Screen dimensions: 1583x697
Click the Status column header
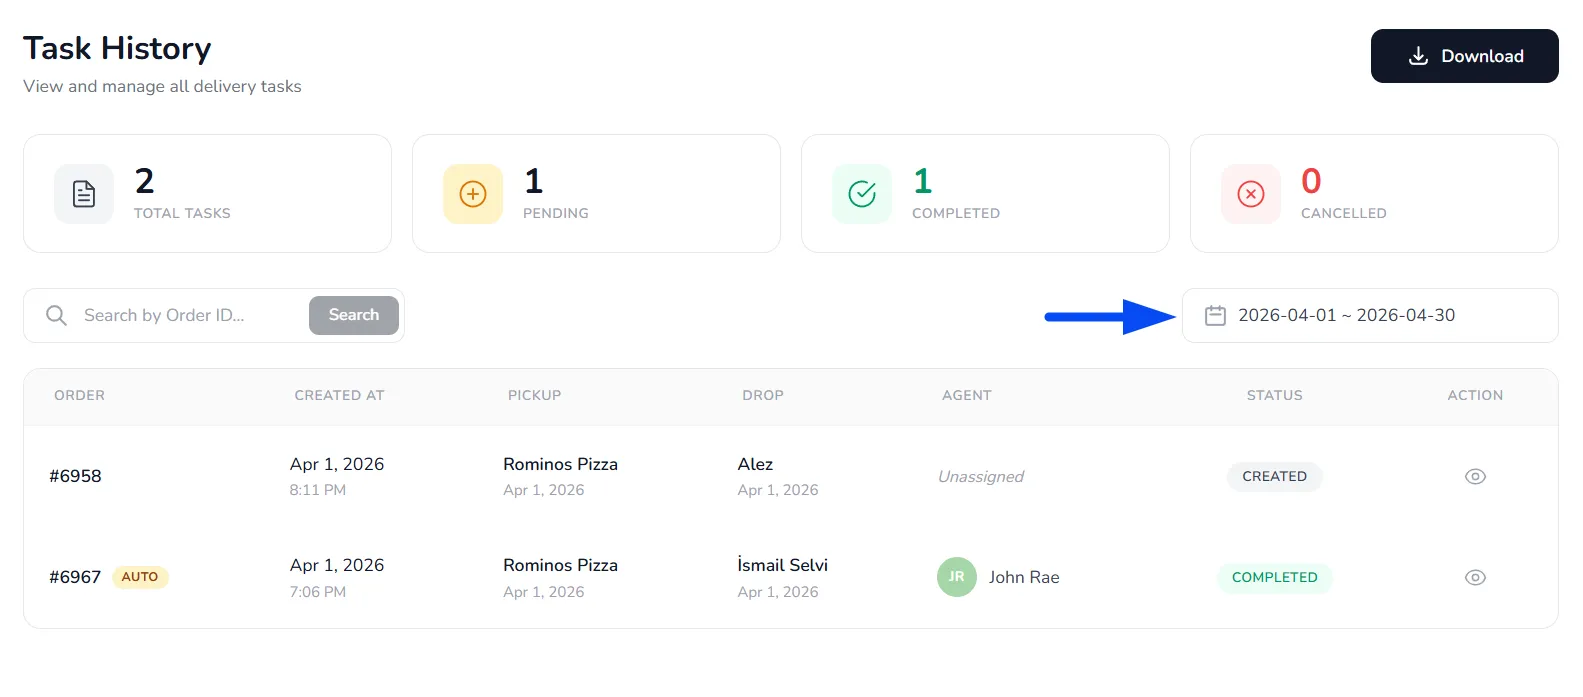[x=1274, y=395]
